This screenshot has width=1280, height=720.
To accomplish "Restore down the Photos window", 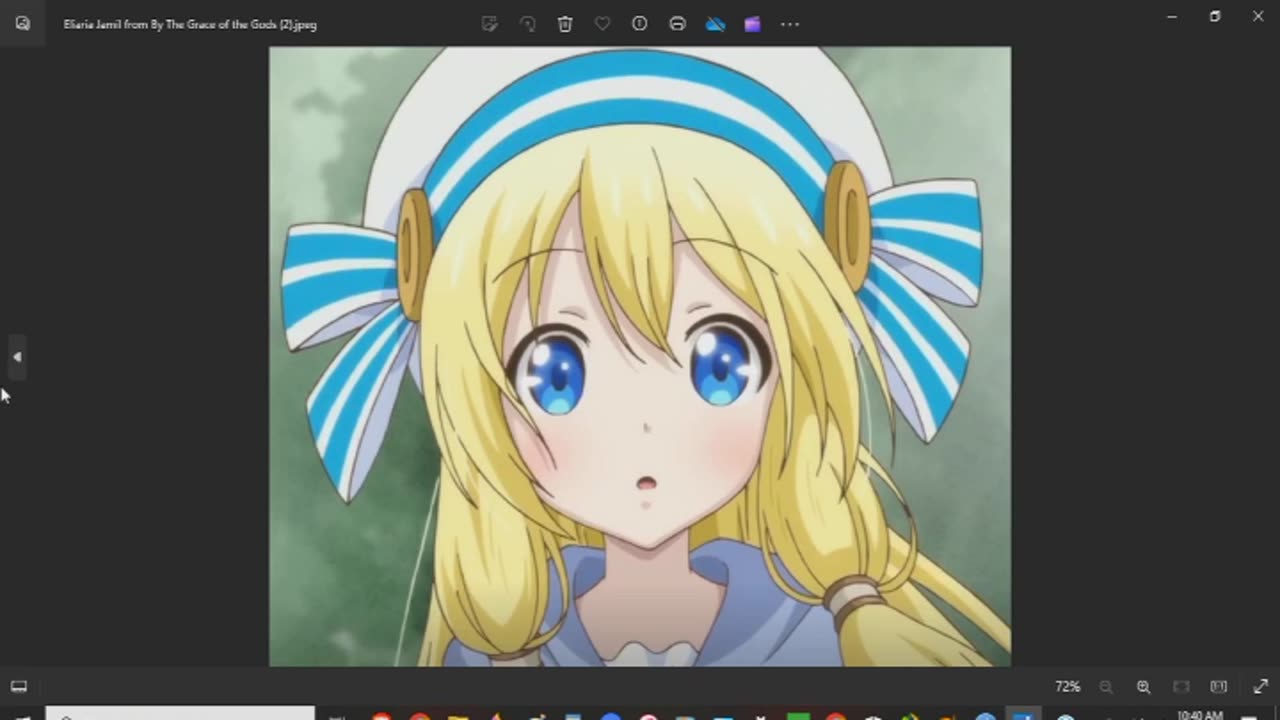I will click(x=1215, y=16).
